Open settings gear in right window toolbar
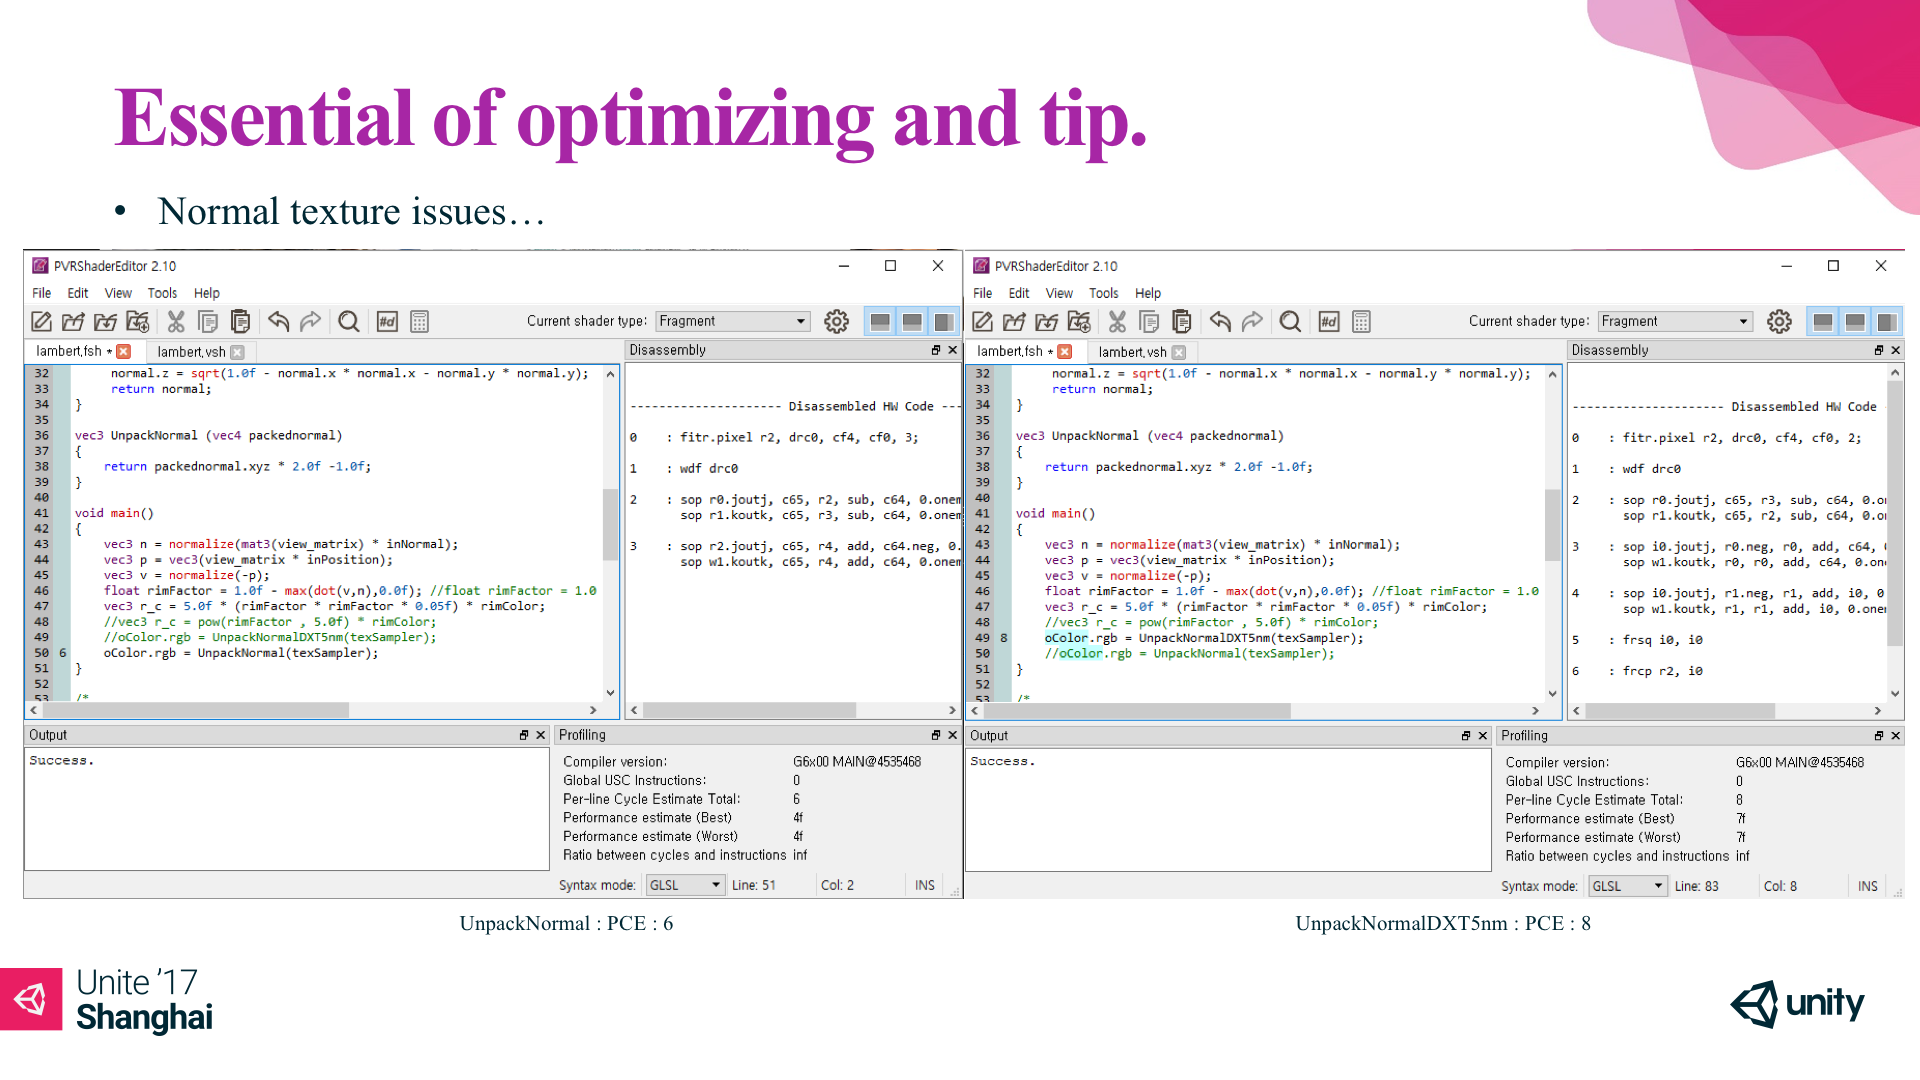1920x1080 pixels. click(x=1779, y=321)
